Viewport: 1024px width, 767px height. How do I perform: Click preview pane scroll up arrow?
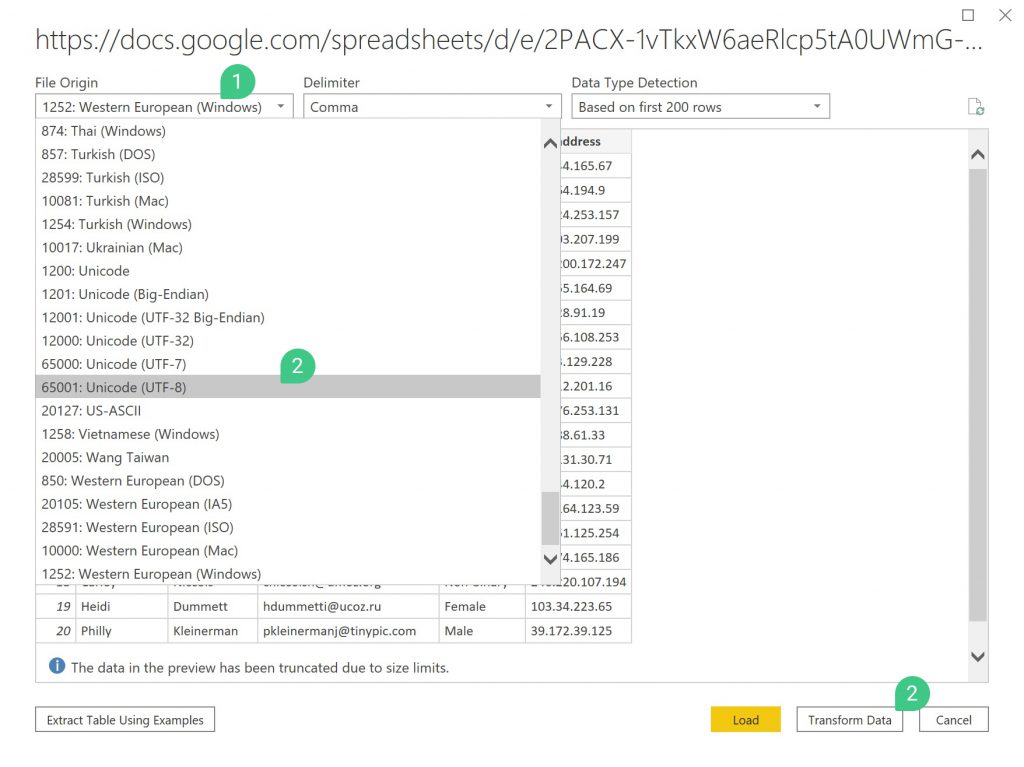(978, 155)
